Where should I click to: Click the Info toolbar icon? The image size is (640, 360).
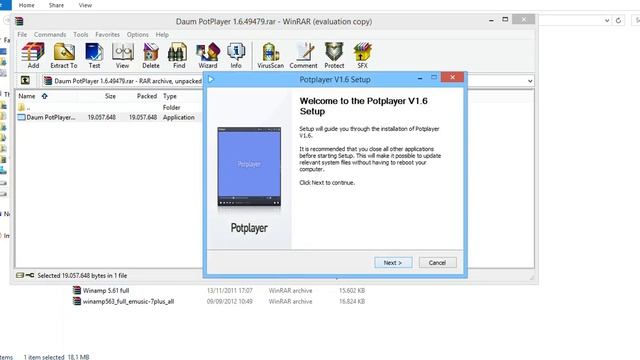tap(236, 56)
